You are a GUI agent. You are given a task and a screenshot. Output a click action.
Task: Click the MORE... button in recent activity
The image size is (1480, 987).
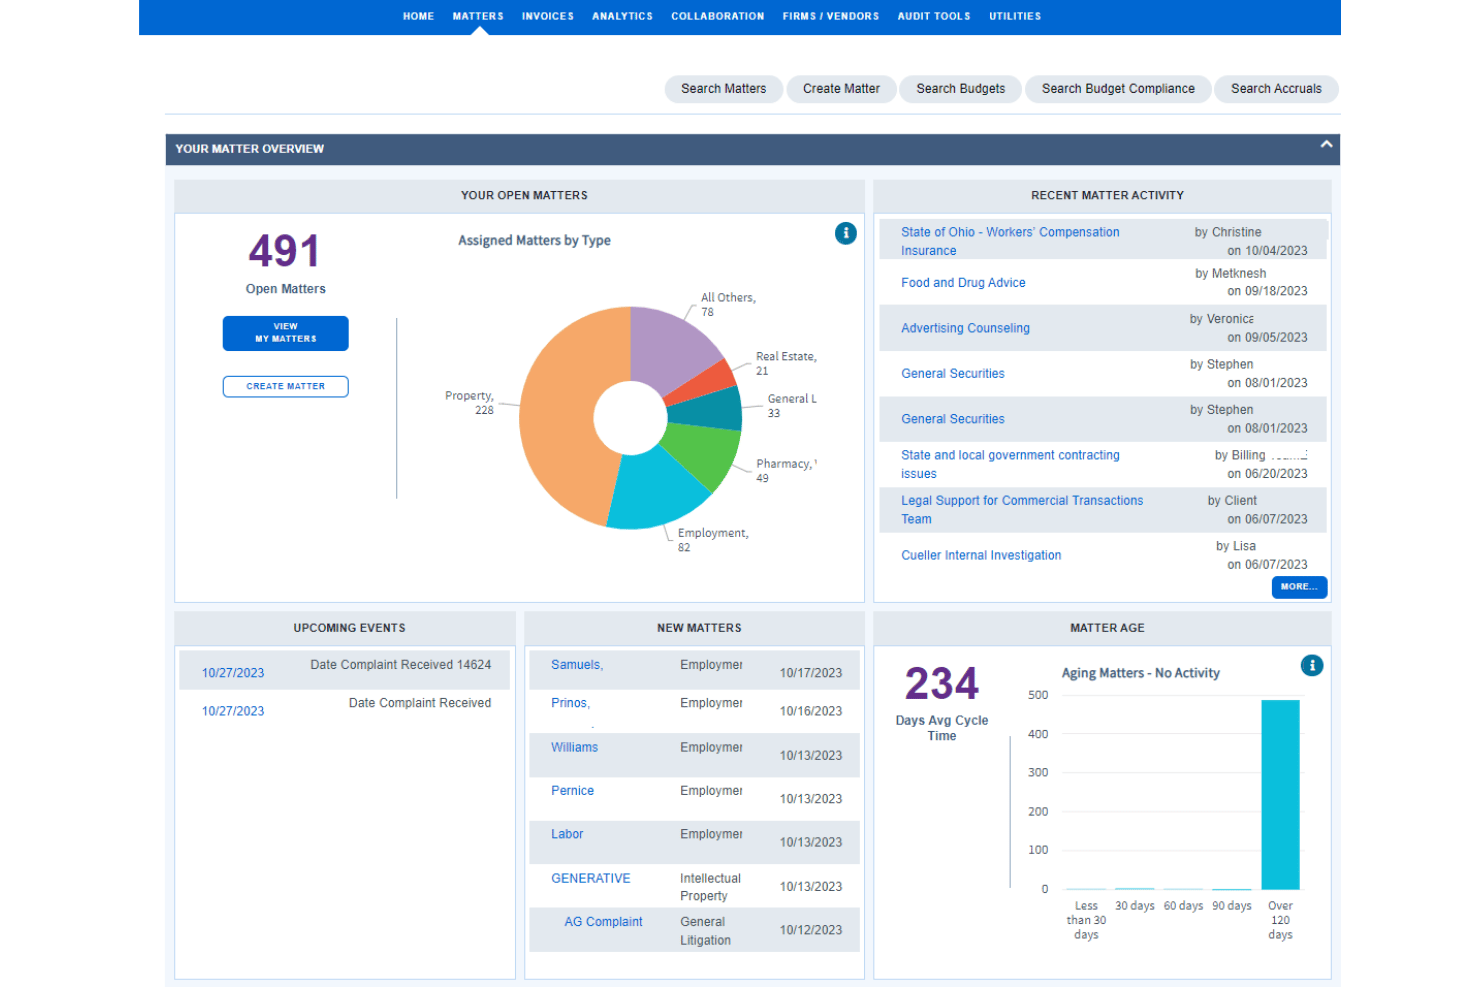pyautogui.click(x=1299, y=587)
